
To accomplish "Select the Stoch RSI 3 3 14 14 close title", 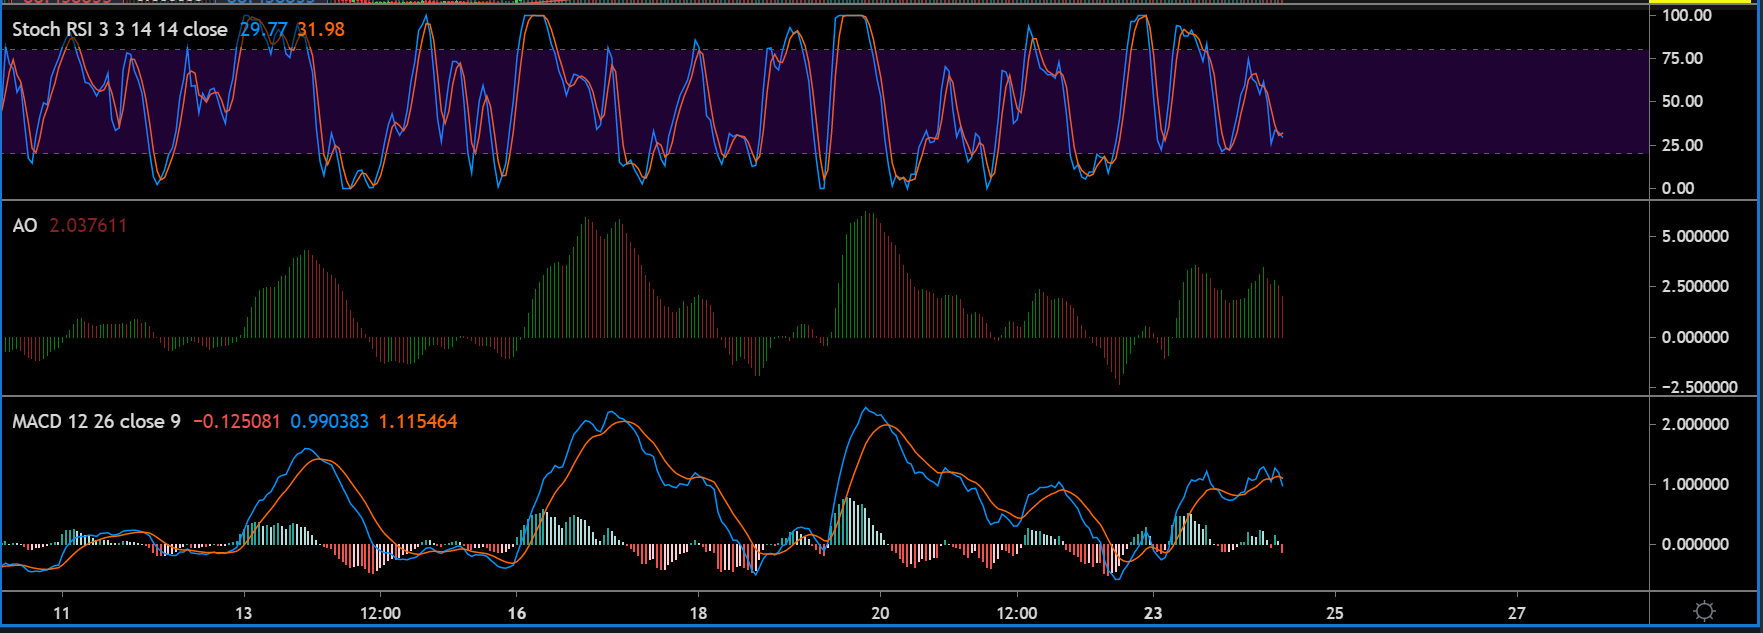I will [x=120, y=30].
